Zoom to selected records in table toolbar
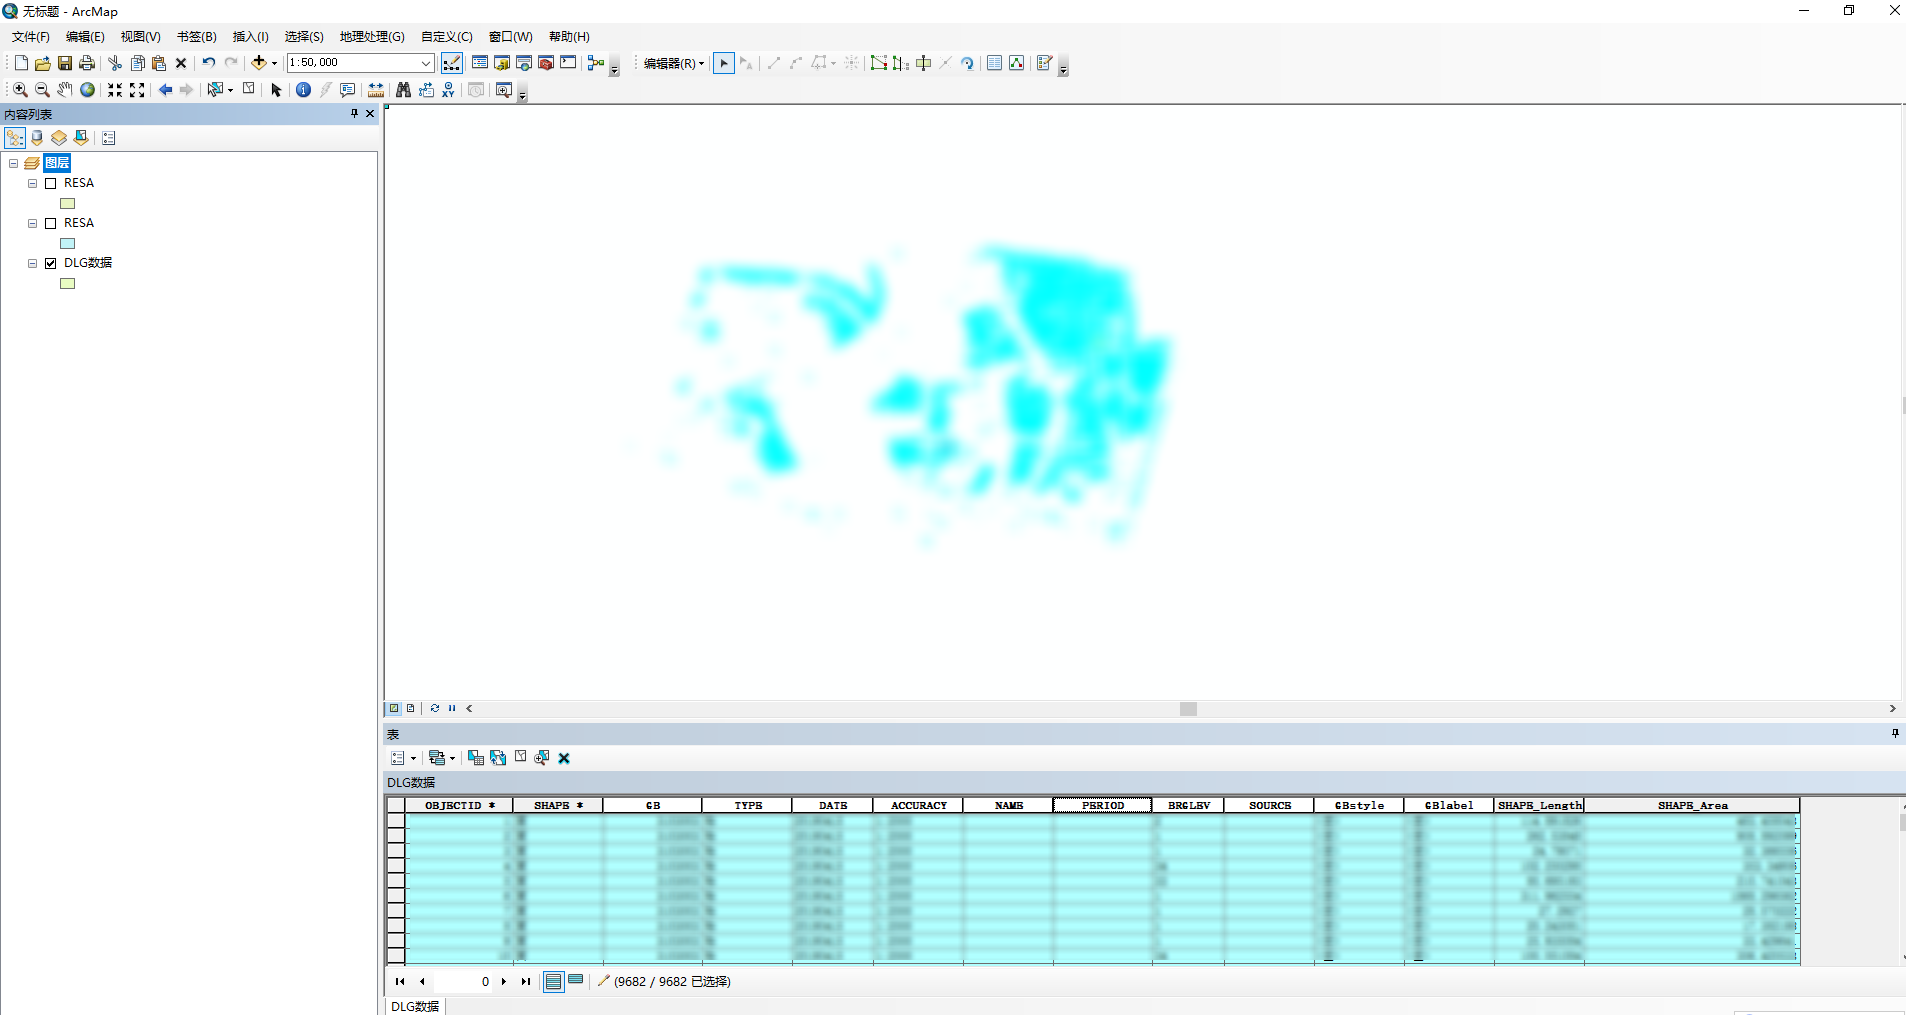Screen dimensions: 1906x1015 tap(542, 758)
